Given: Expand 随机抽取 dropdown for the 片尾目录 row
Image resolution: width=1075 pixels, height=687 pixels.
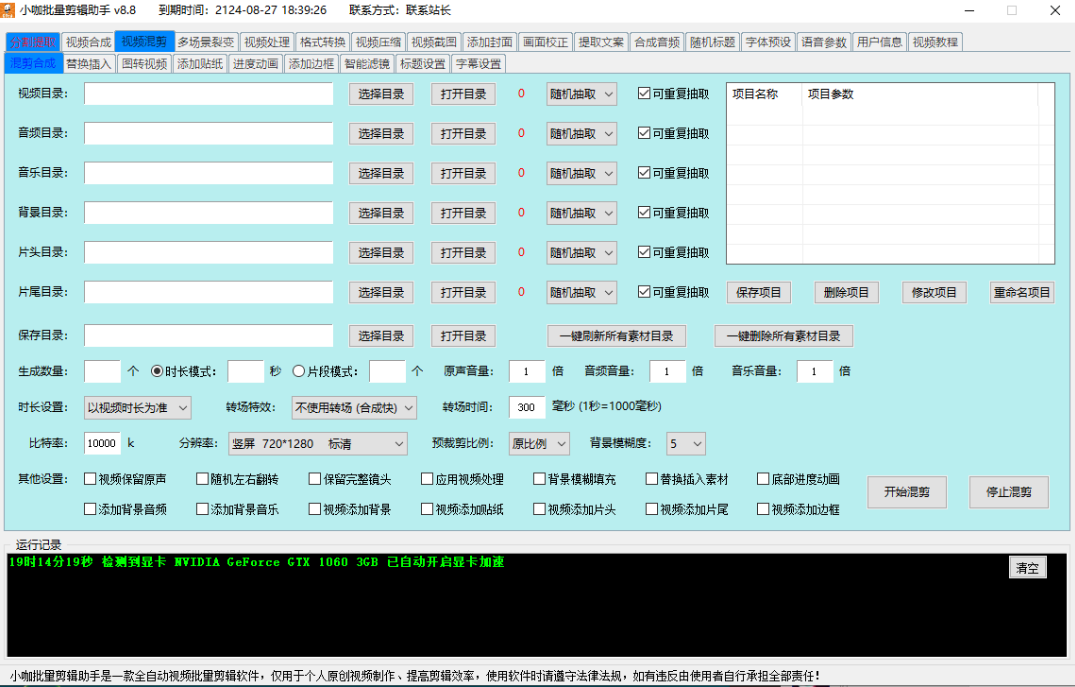Looking at the screenshot, I should (x=581, y=293).
